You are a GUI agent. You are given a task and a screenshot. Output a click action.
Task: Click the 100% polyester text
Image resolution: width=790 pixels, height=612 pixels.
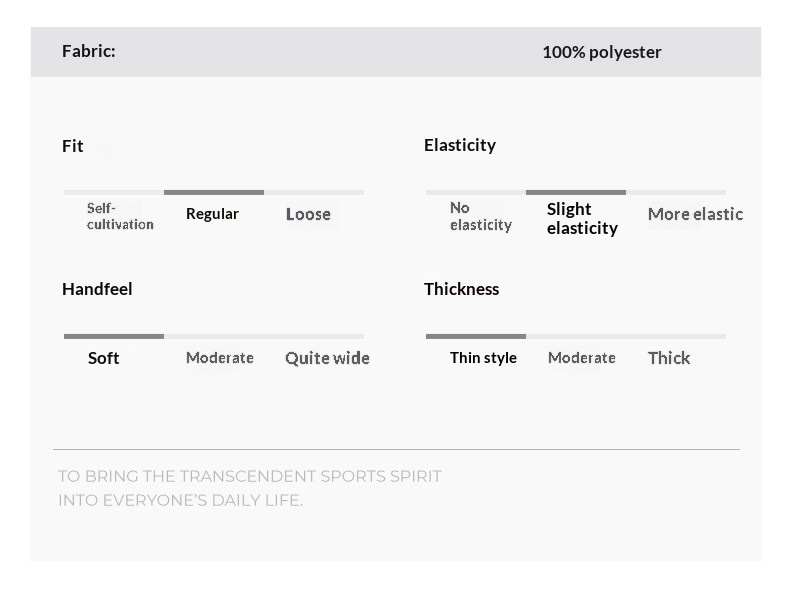[602, 52]
